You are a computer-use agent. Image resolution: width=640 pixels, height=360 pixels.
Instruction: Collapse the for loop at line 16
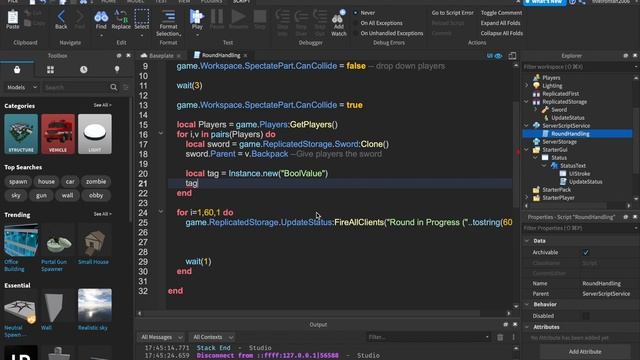coord(160,133)
